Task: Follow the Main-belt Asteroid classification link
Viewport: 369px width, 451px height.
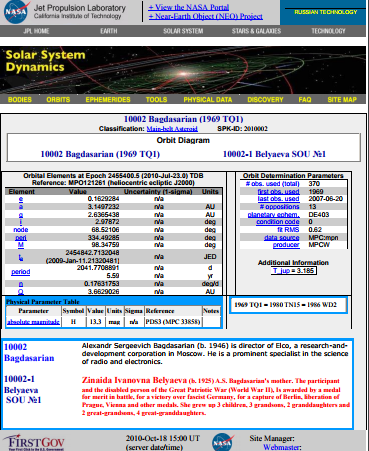Action: point(172,129)
